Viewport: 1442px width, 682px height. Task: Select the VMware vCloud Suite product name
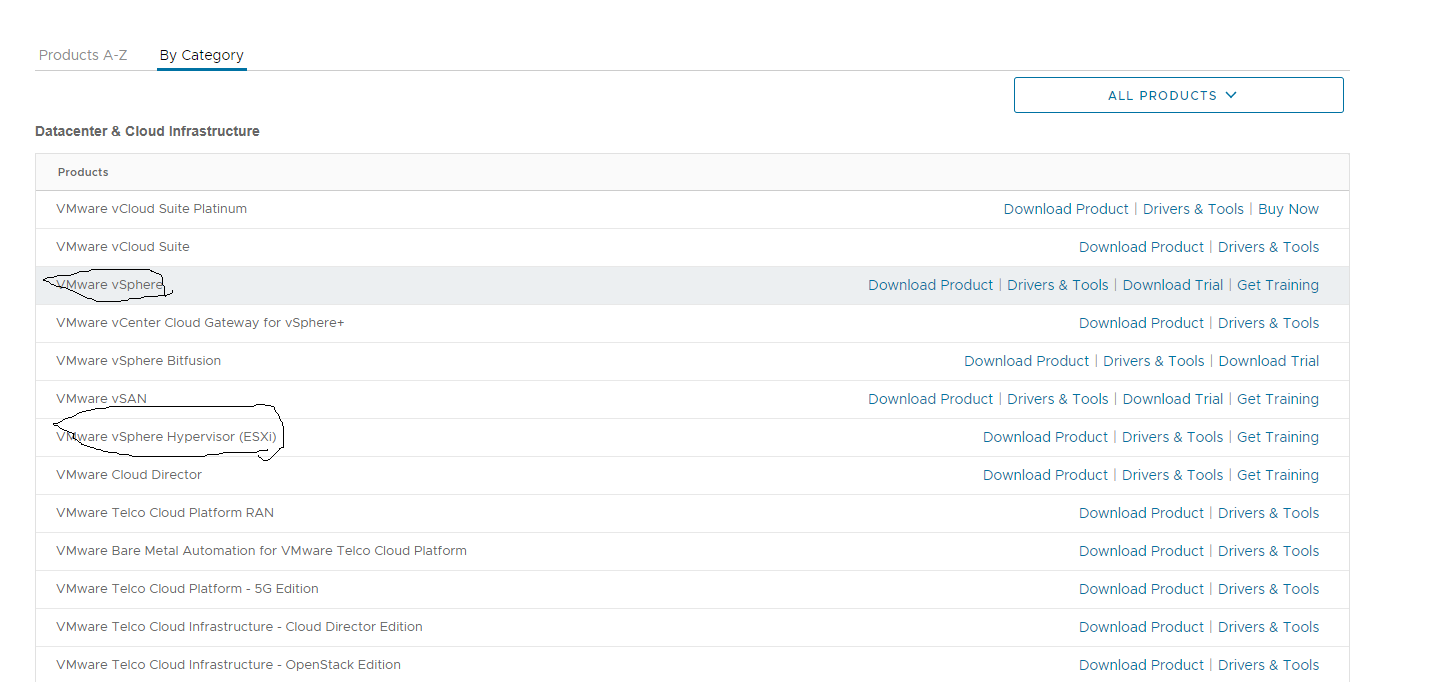[123, 247]
